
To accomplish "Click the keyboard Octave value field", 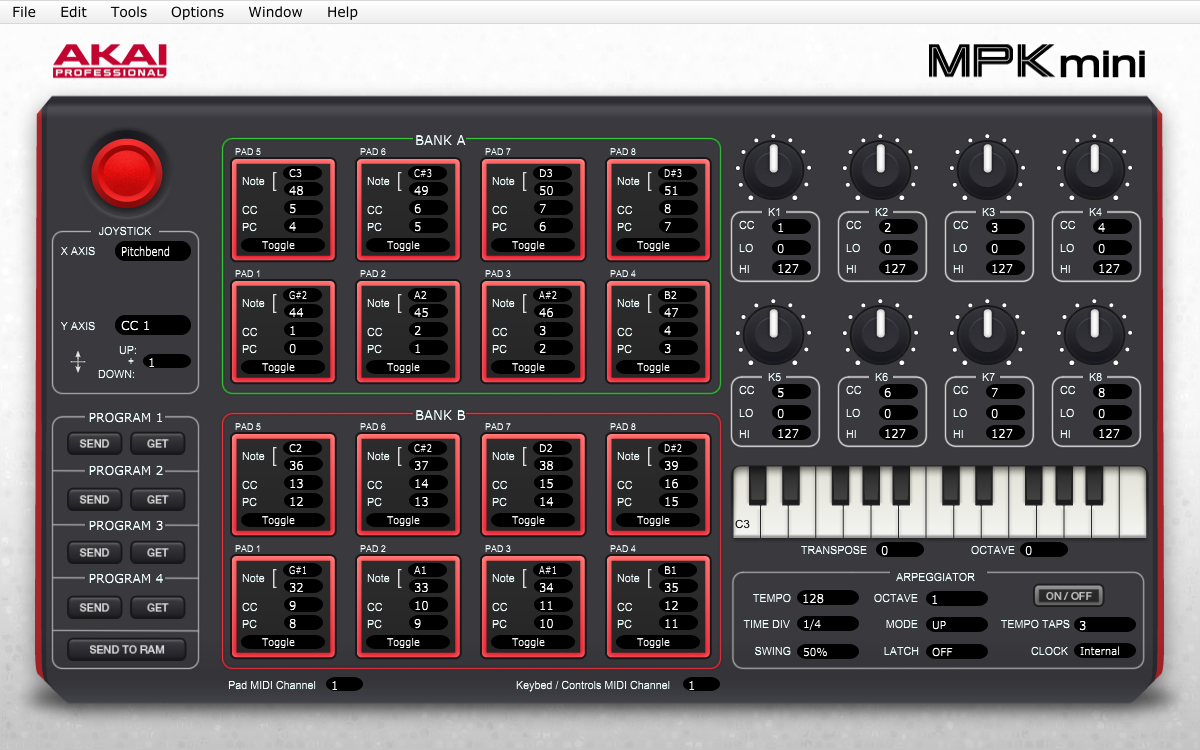I will (x=1044, y=550).
